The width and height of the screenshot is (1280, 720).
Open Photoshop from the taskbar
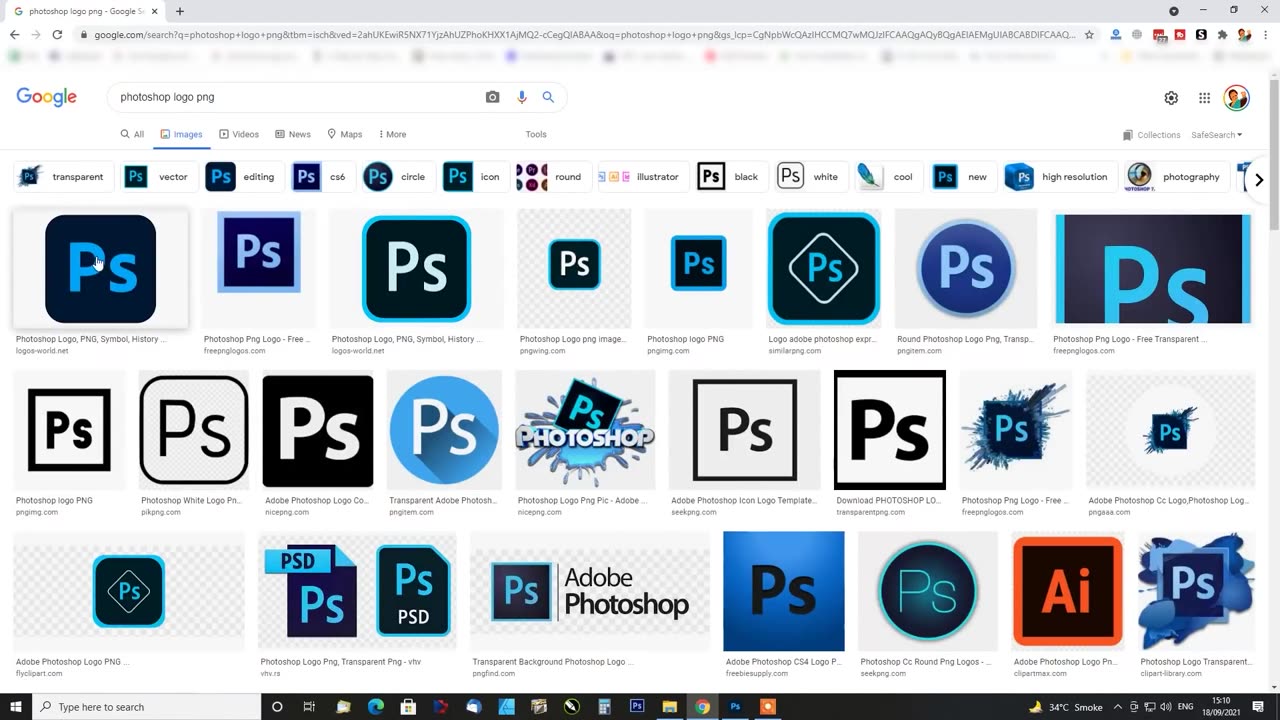pyautogui.click(x=735, y=707)
